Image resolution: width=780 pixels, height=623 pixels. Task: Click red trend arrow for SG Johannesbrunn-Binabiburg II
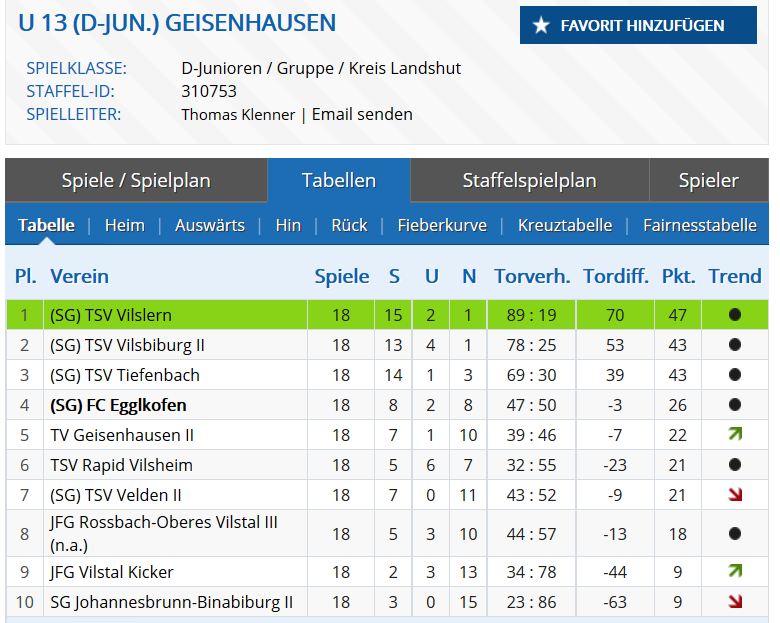pos(735,602)
